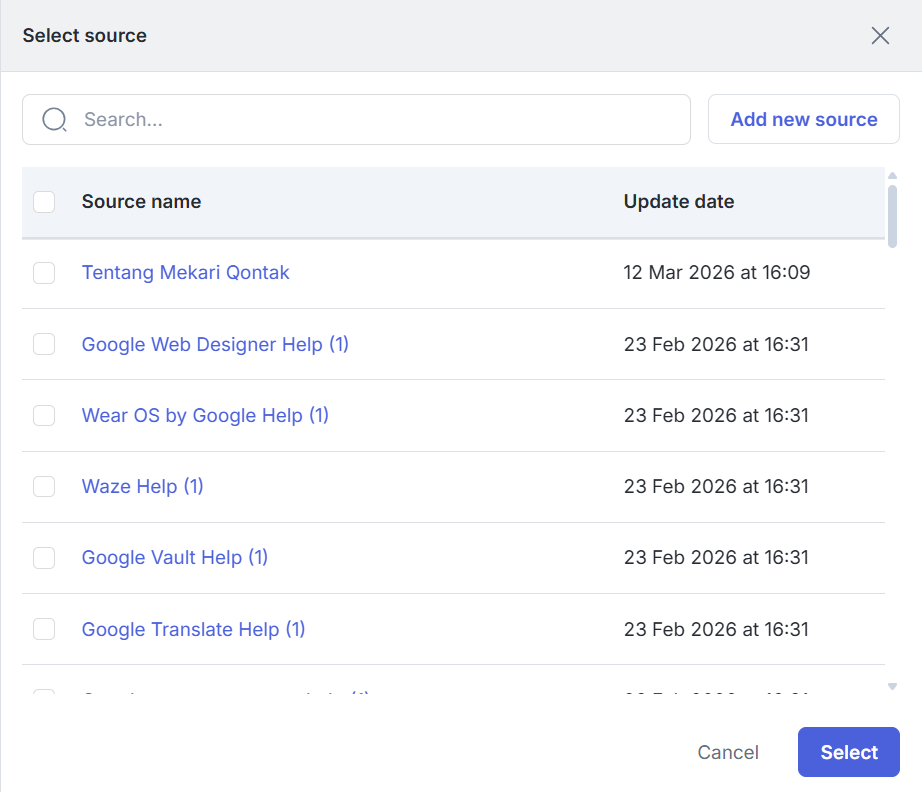Viewport: 922px width, 792px height.
Task: Click the scrollbar up arrow
Action: click(x=892, y=176)
